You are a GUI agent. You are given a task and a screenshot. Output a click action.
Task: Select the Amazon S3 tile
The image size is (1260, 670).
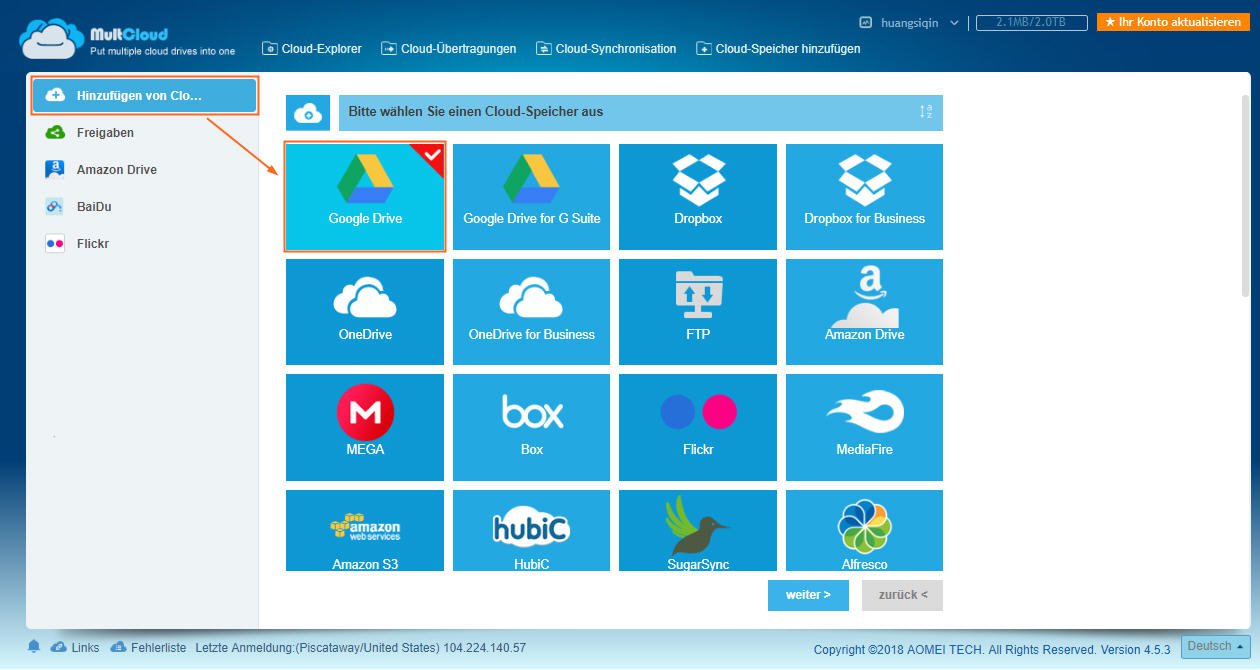click(x=365, y=530)
